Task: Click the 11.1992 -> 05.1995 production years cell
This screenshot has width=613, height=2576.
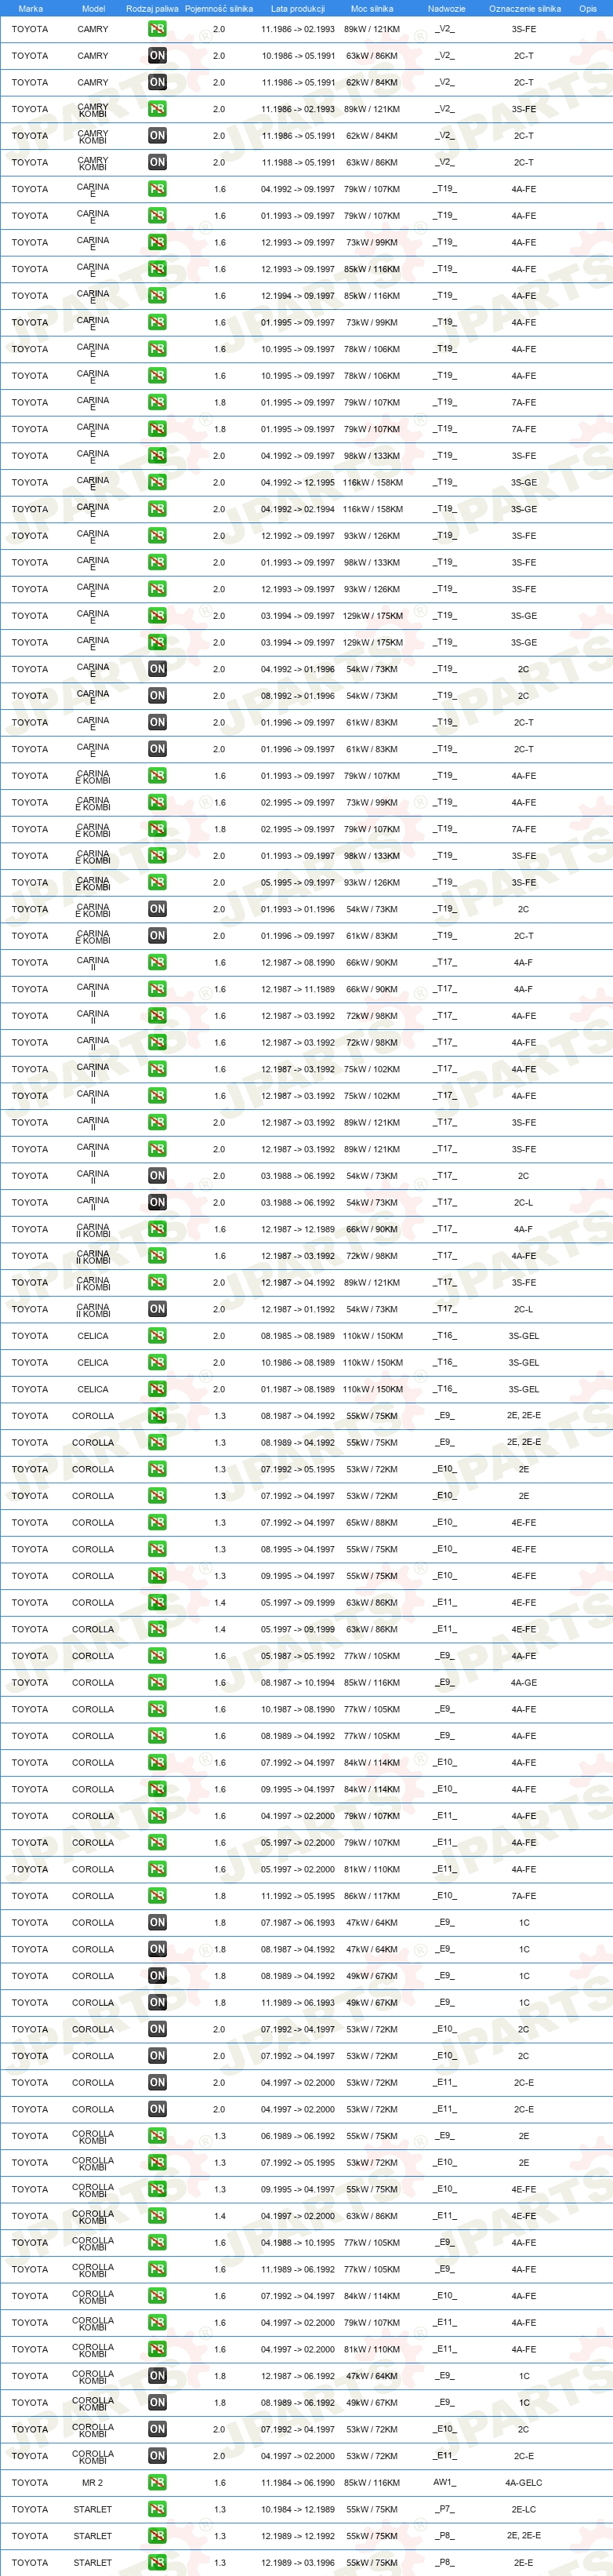Action: click(x=298, y=1896)
